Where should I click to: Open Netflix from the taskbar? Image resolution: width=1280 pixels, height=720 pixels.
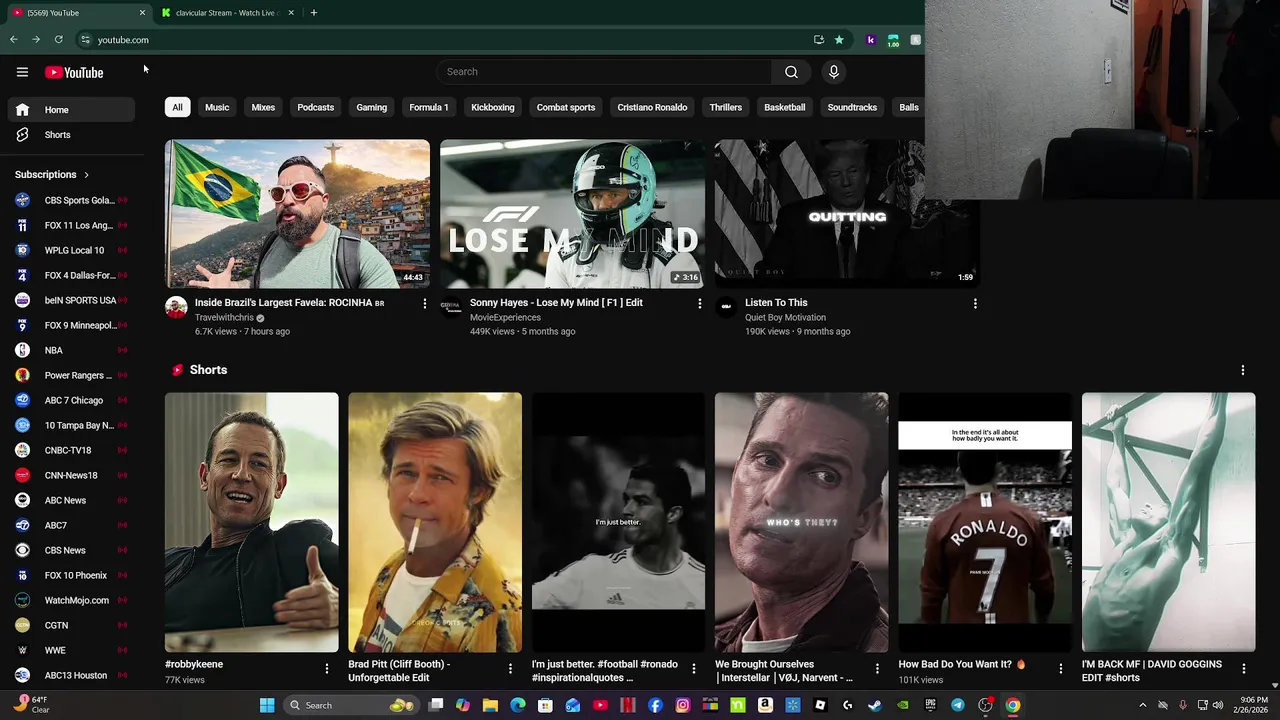pyautogui.click(x=628, y=705)
